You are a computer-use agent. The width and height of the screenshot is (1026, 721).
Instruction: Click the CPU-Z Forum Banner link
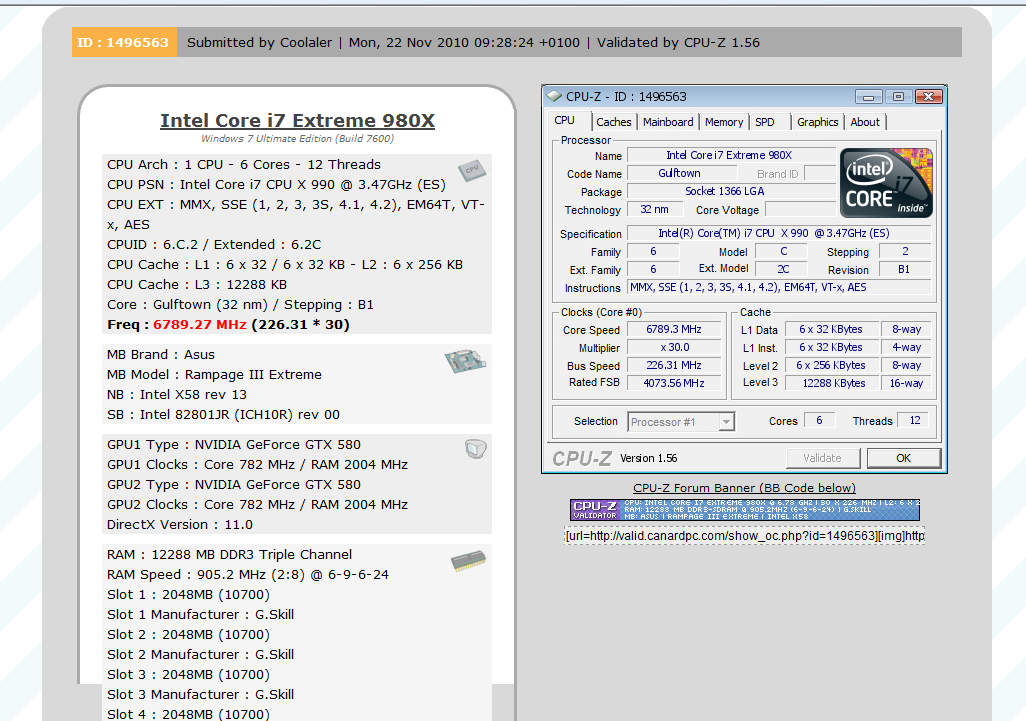[744, 488]
